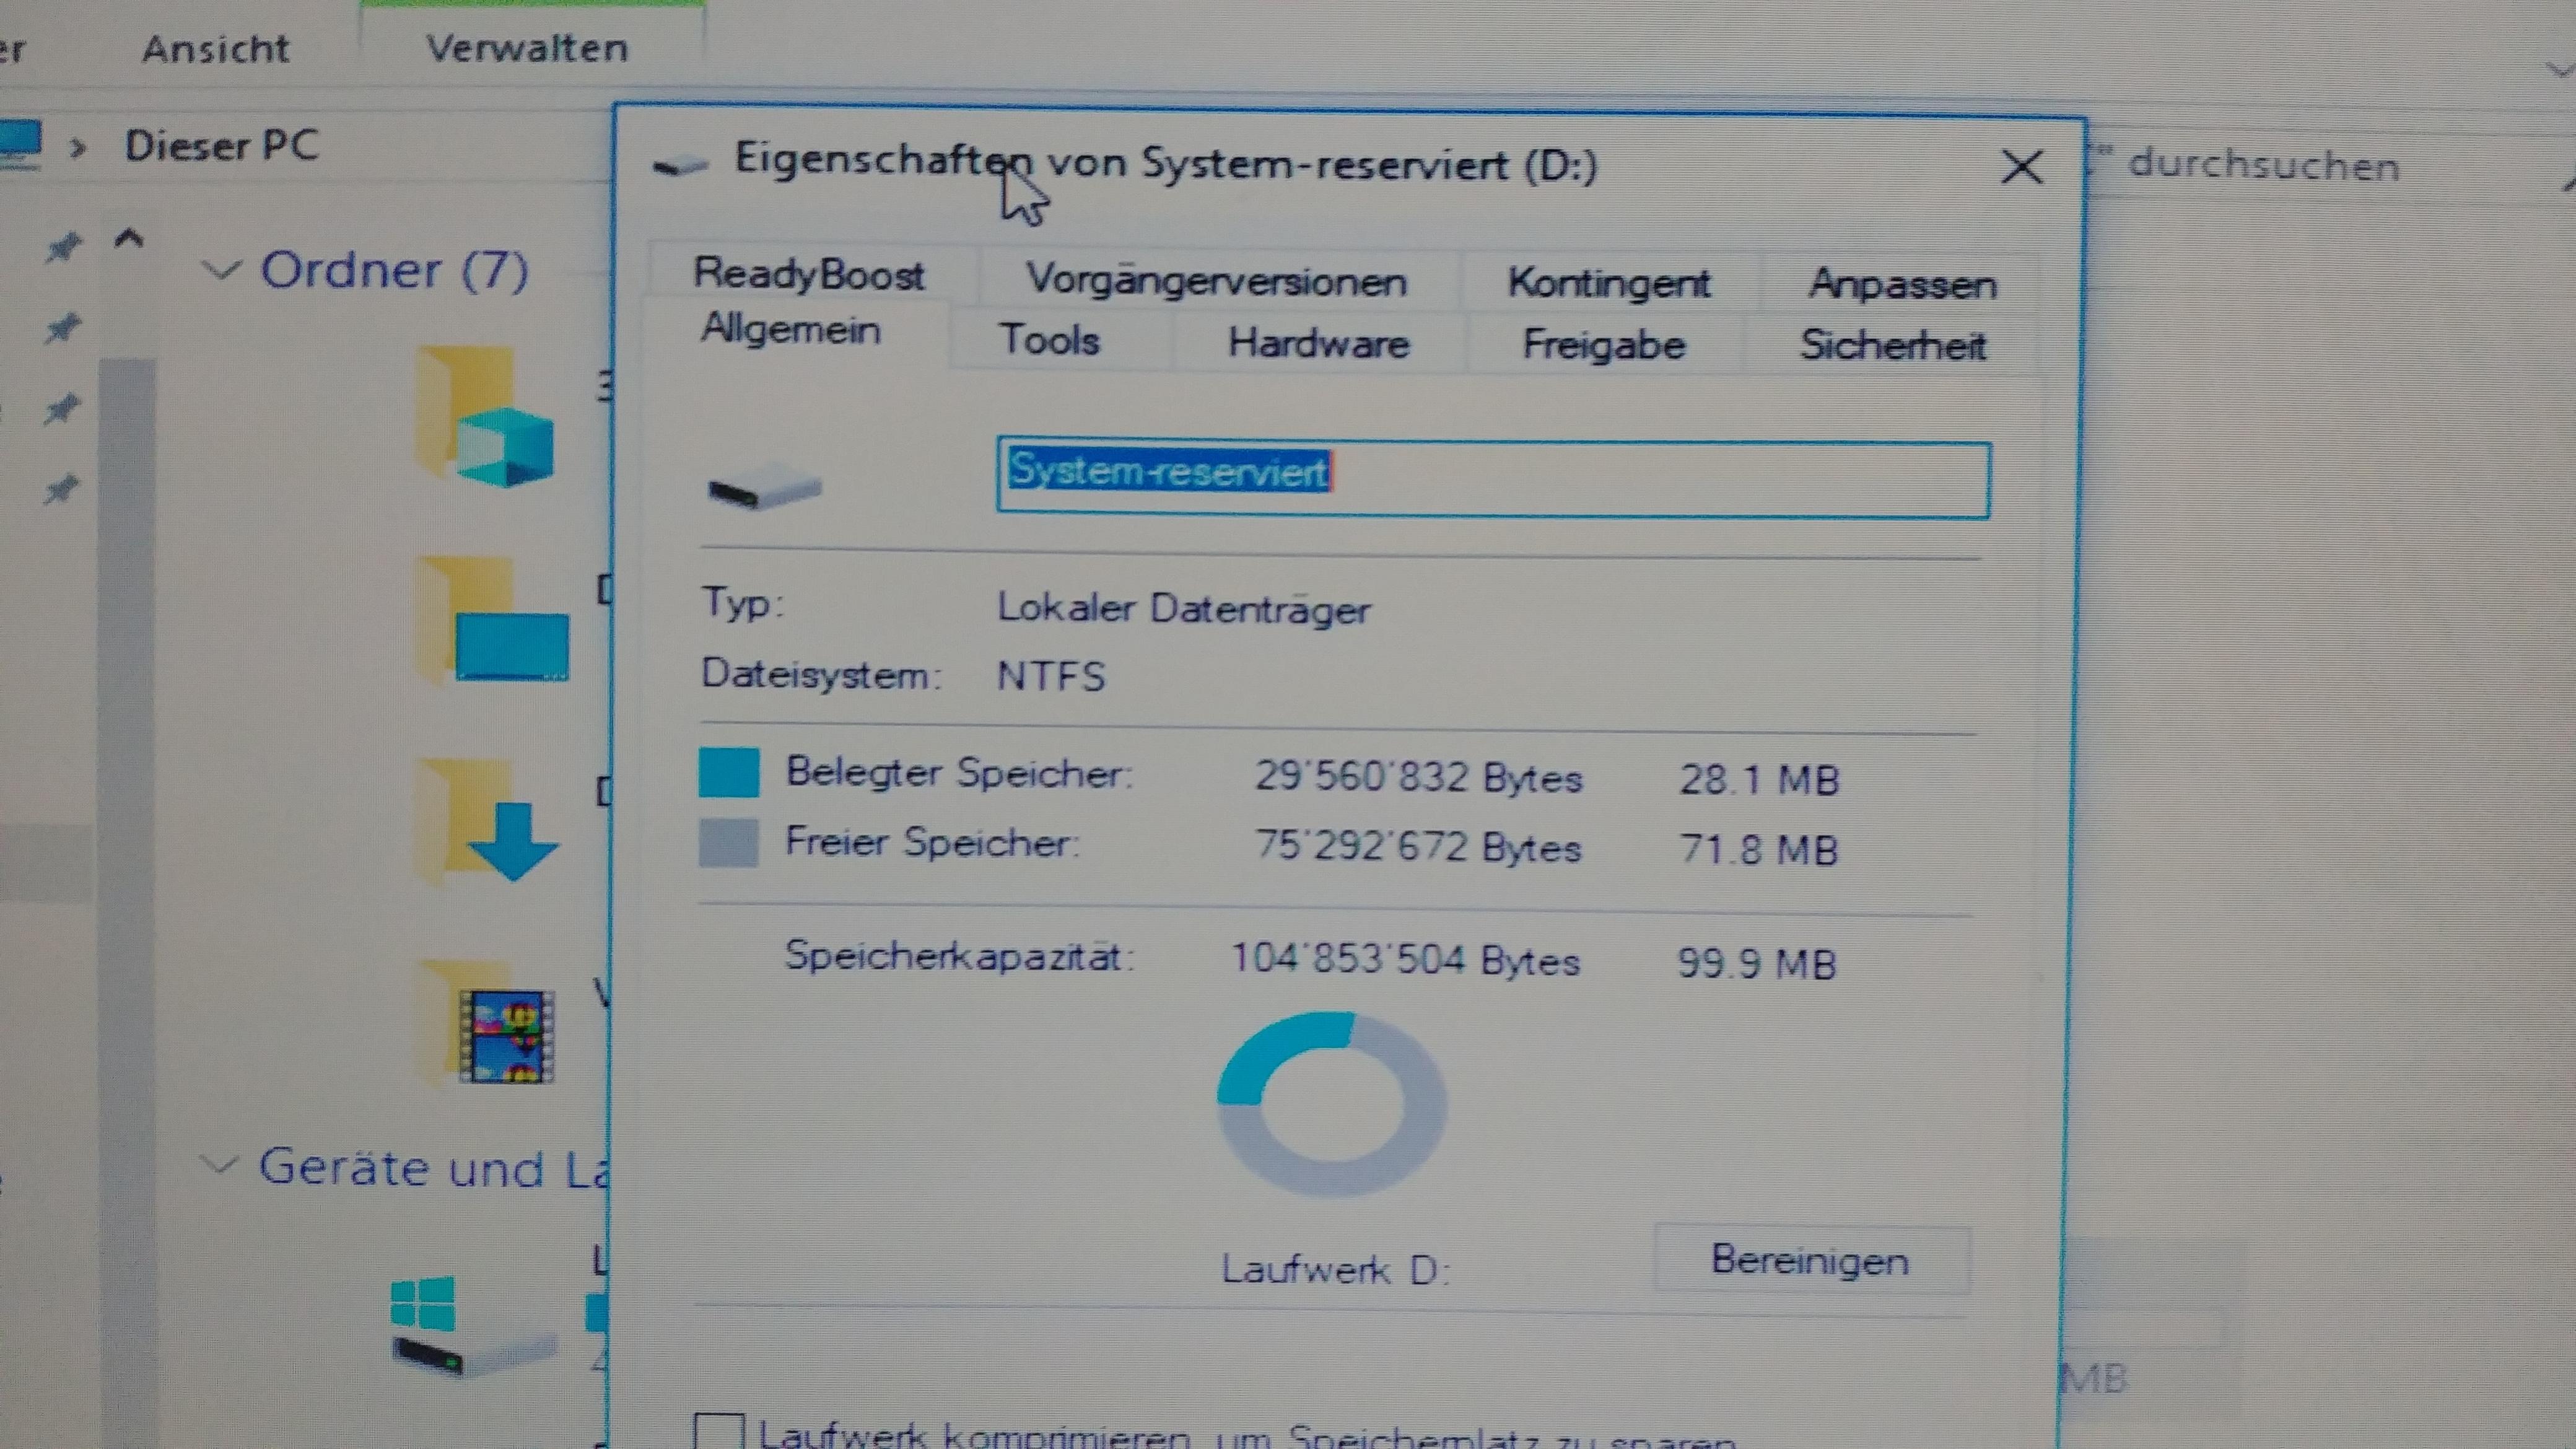Click the navigation pane scroll-up arrow

pyautogui.click(x=129, y=239)
